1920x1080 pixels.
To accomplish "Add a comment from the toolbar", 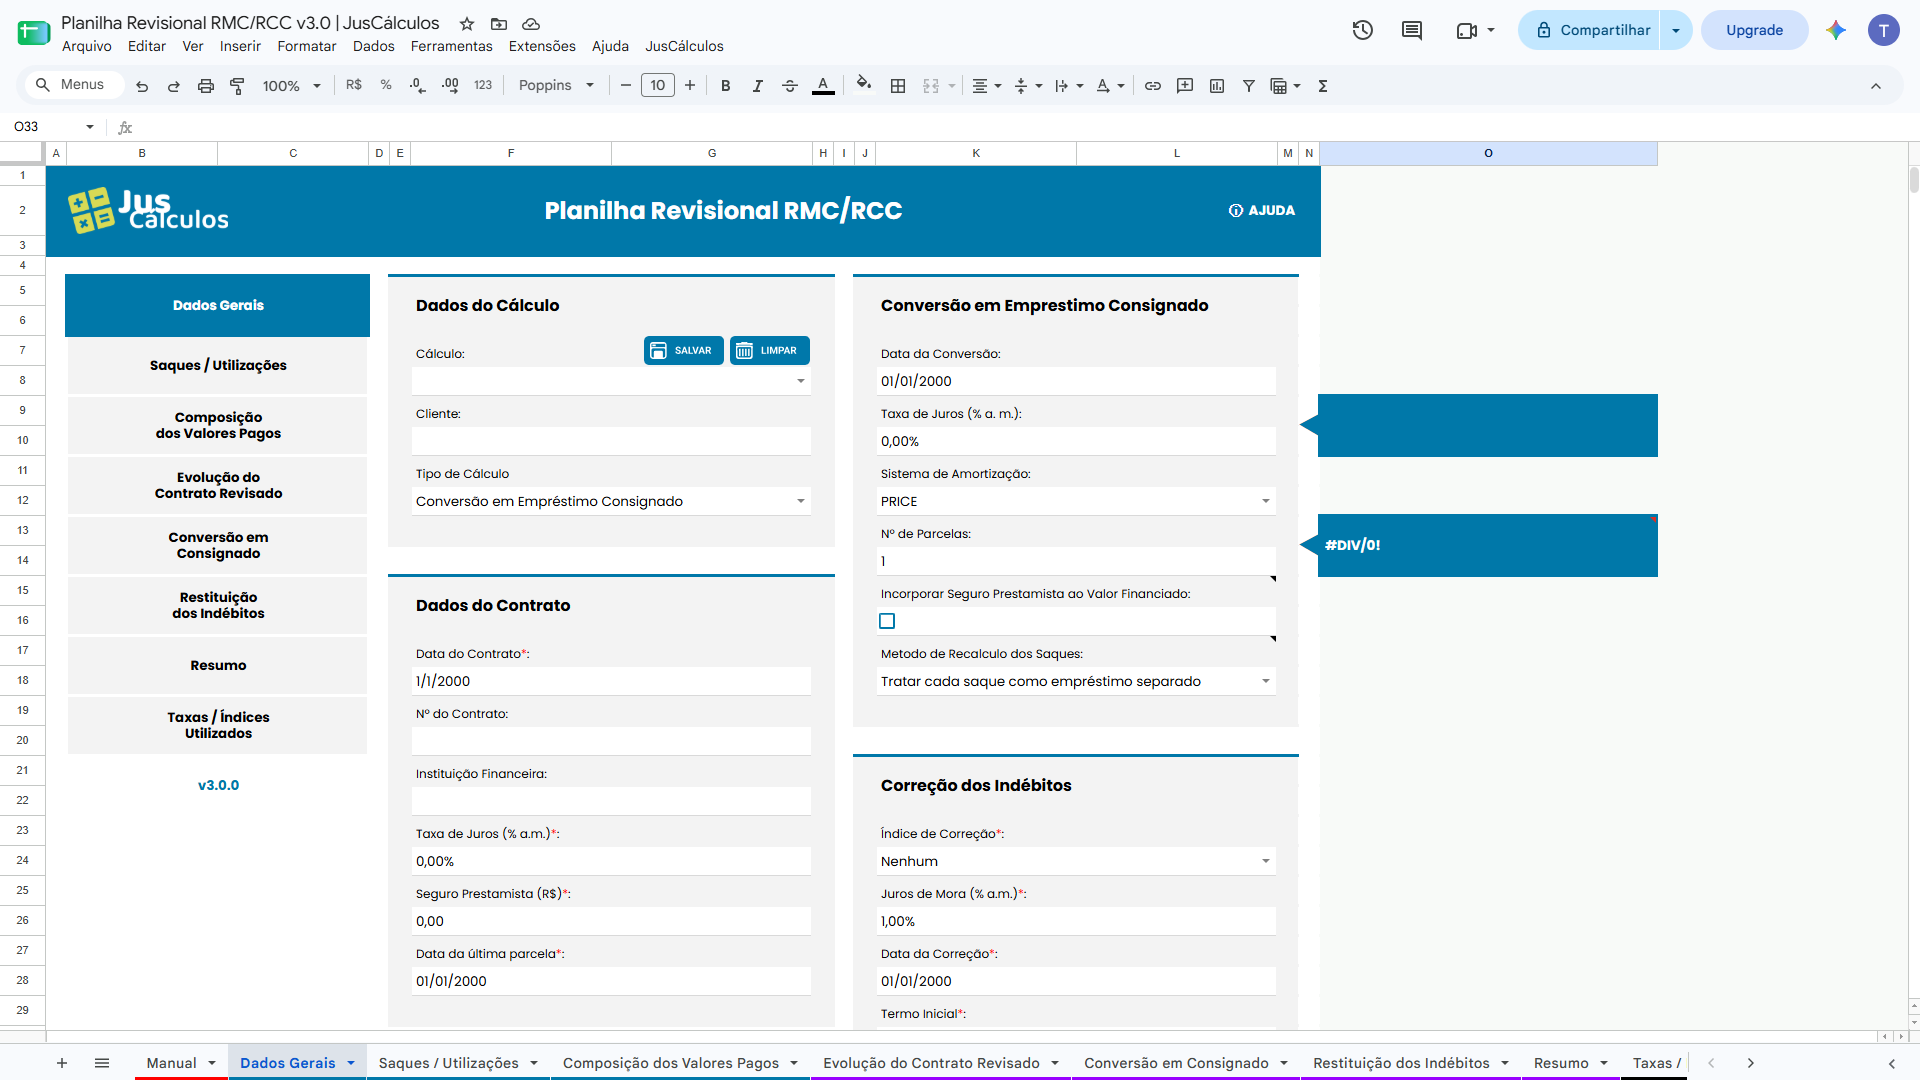I will pos(1185,86).
